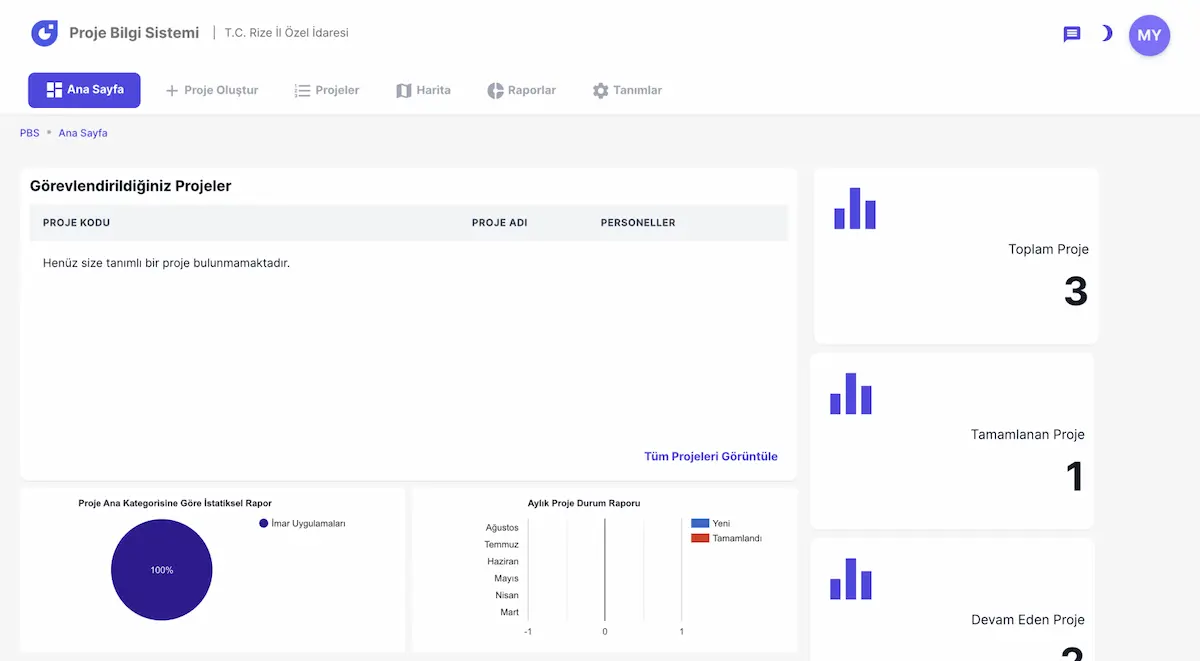Click the 100% pie chart slice
Screen dimensions: 1200x661
(162, 570)
